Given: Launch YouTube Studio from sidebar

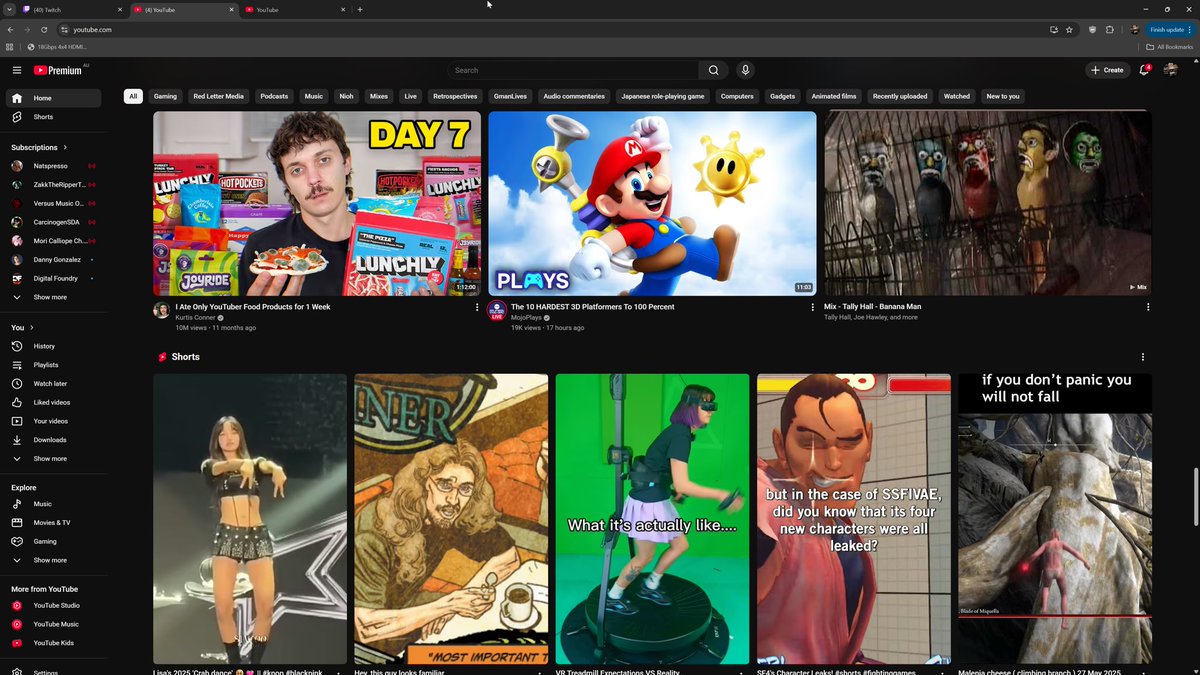Looking at the screenshot, I should (53, 605).
